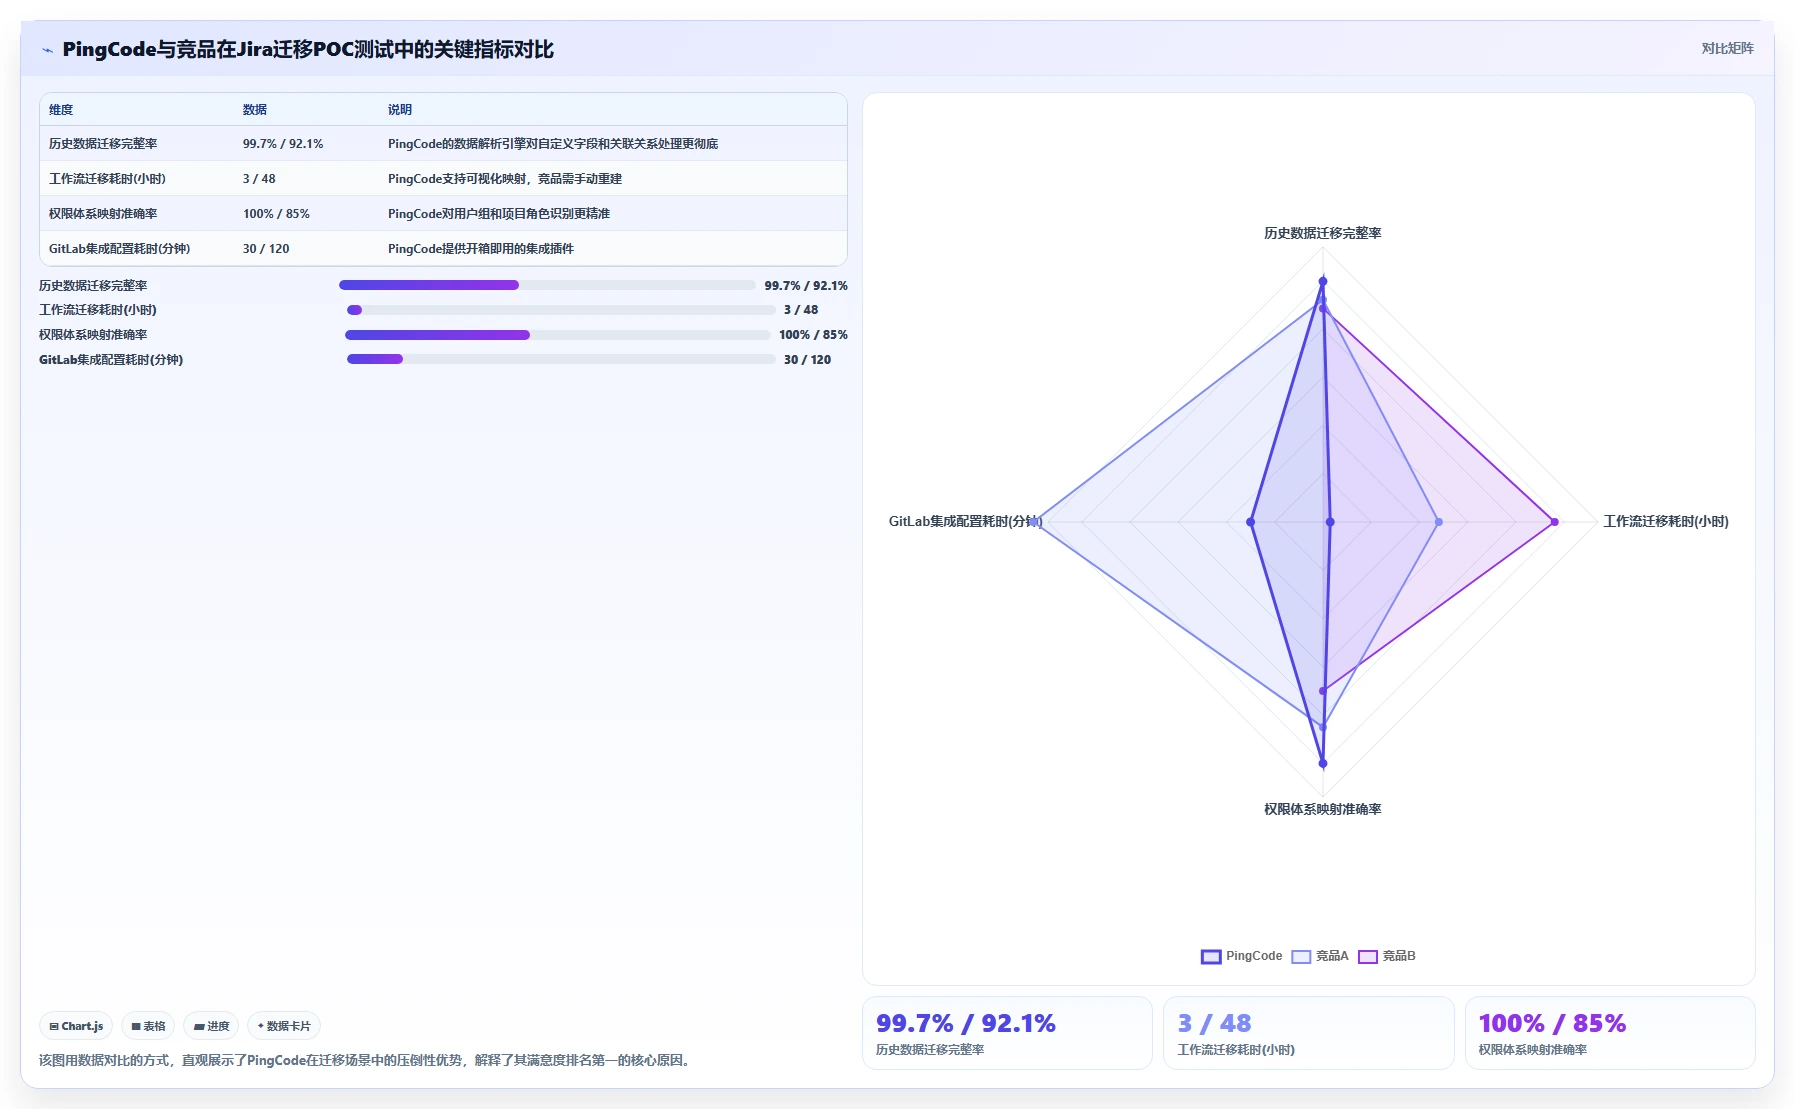Click the description about 数据解析引擎
The image size is (1795, 1109).
(553, 144)
